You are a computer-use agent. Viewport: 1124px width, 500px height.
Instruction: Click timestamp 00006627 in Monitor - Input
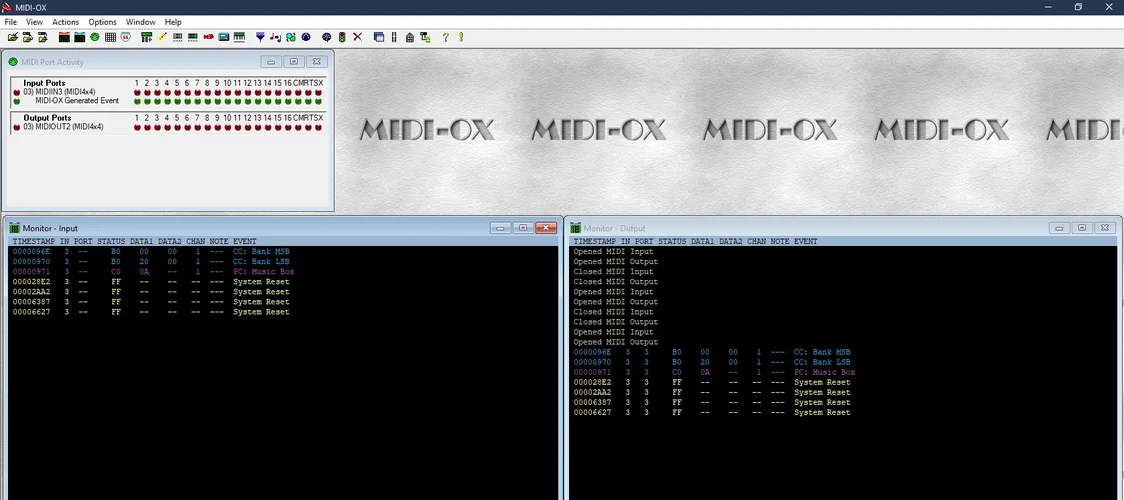click(31, 312)
